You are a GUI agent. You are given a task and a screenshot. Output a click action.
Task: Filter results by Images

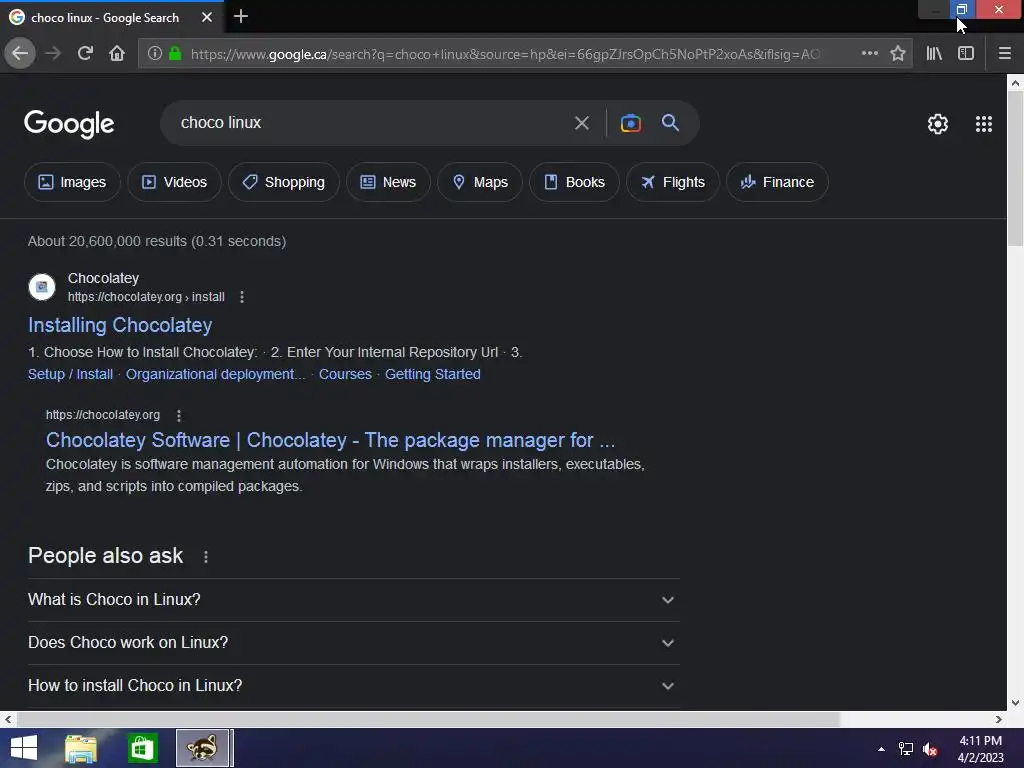tap(72, 182)
